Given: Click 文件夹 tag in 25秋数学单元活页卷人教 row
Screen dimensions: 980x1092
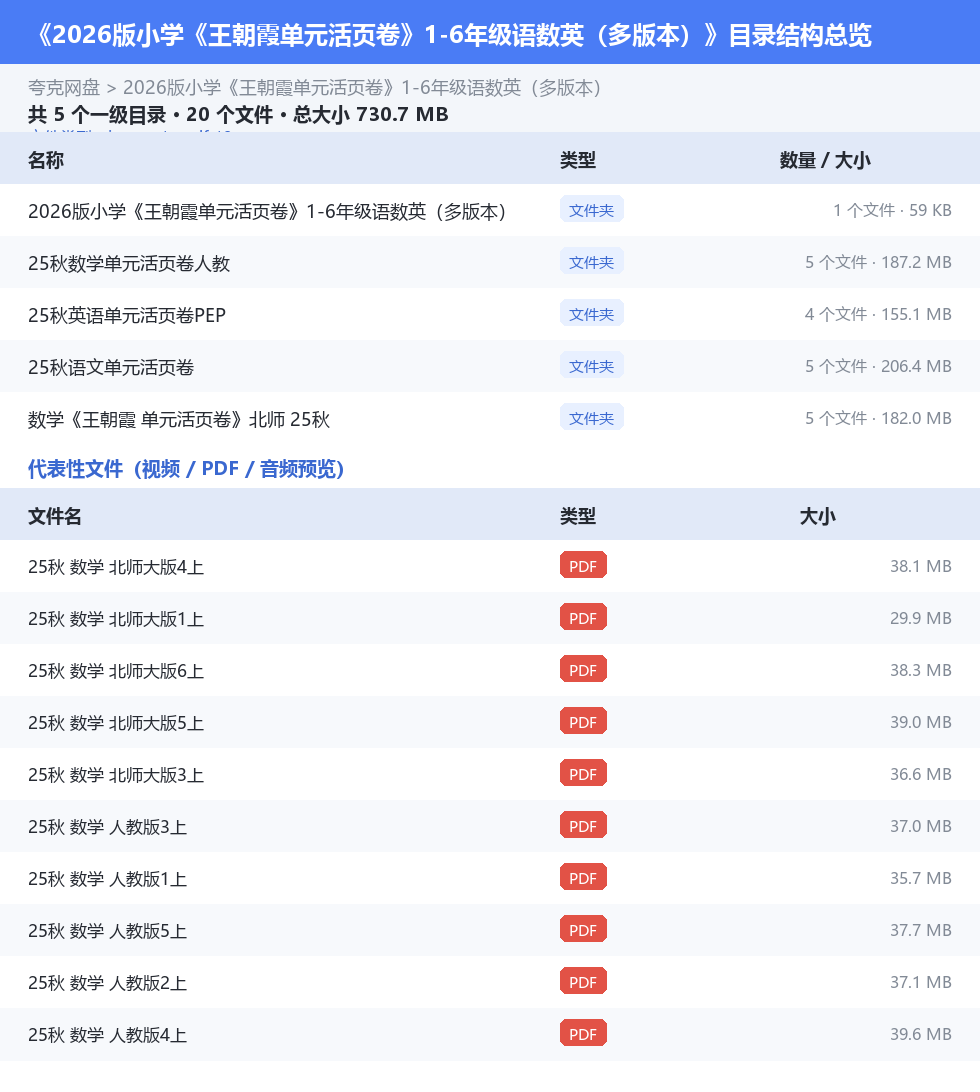Looking at the screenshot, I should point(591,262).
